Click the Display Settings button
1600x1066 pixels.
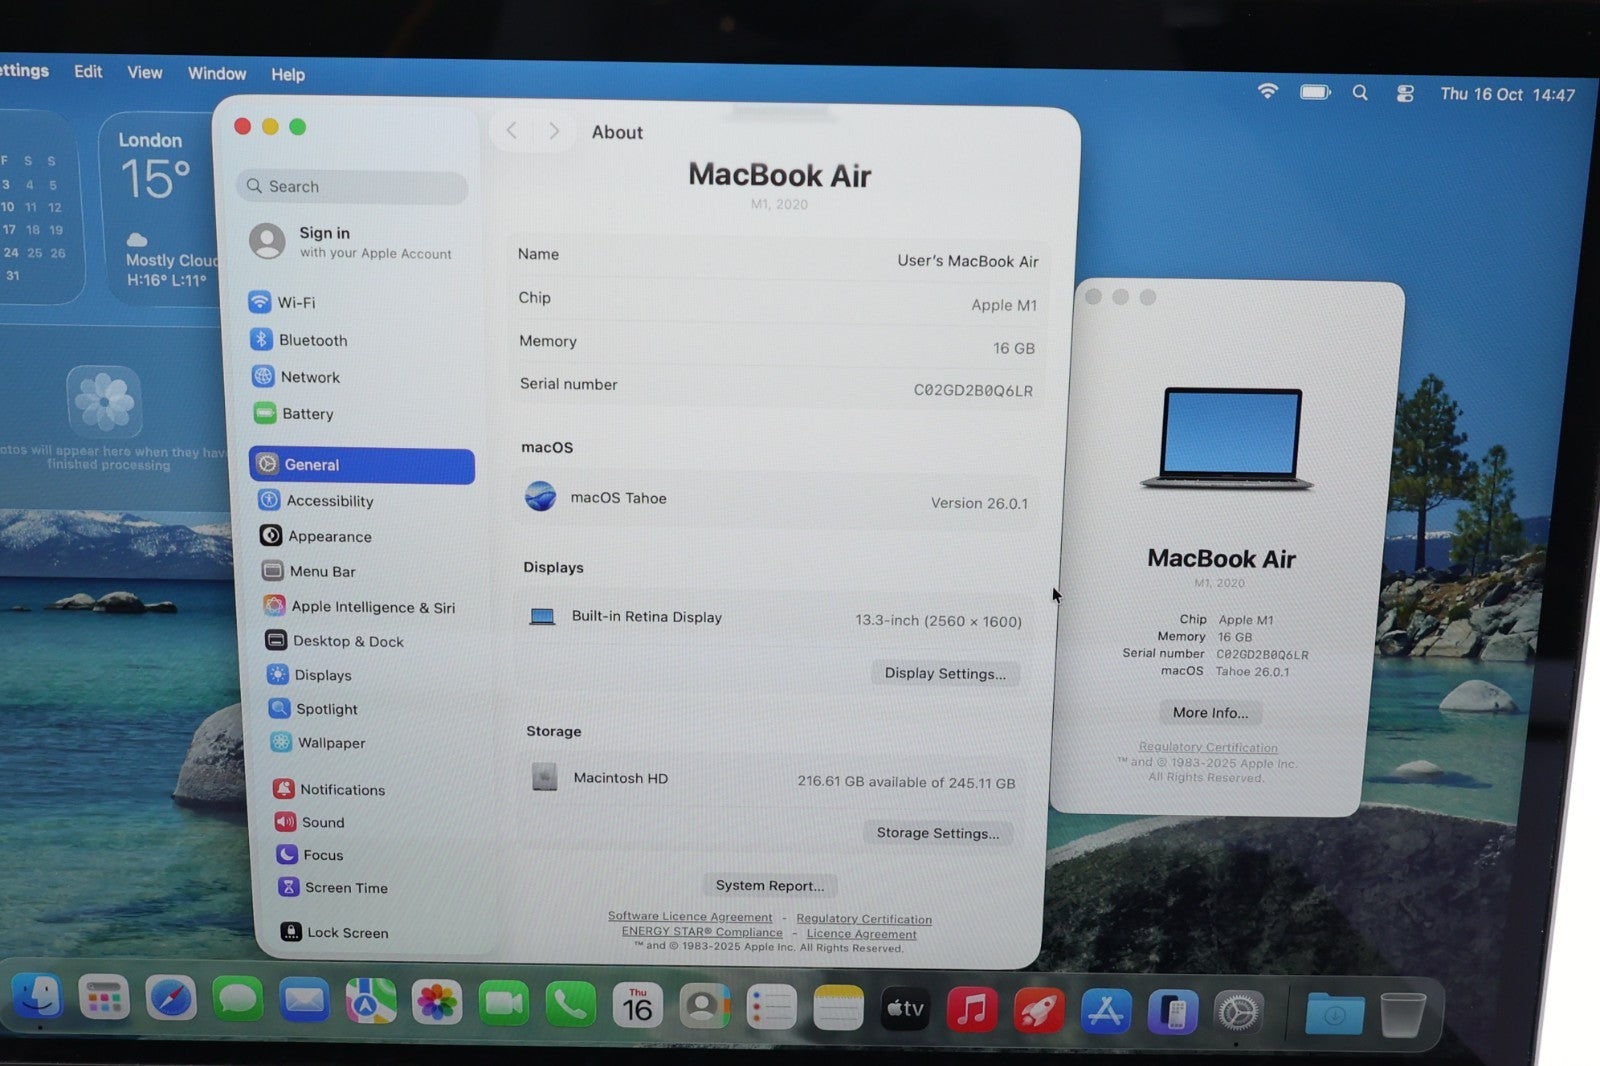pyautogui.click(x=945, y=673)
